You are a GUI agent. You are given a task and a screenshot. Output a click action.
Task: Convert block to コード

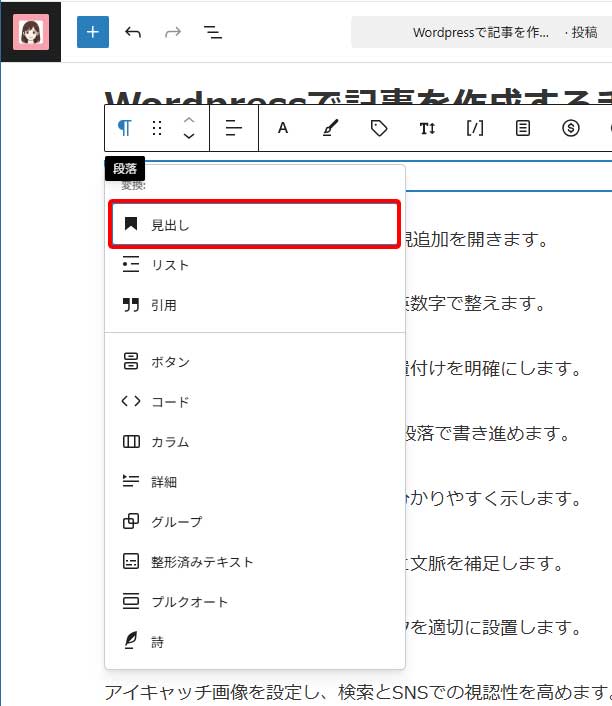coord(254,402)
